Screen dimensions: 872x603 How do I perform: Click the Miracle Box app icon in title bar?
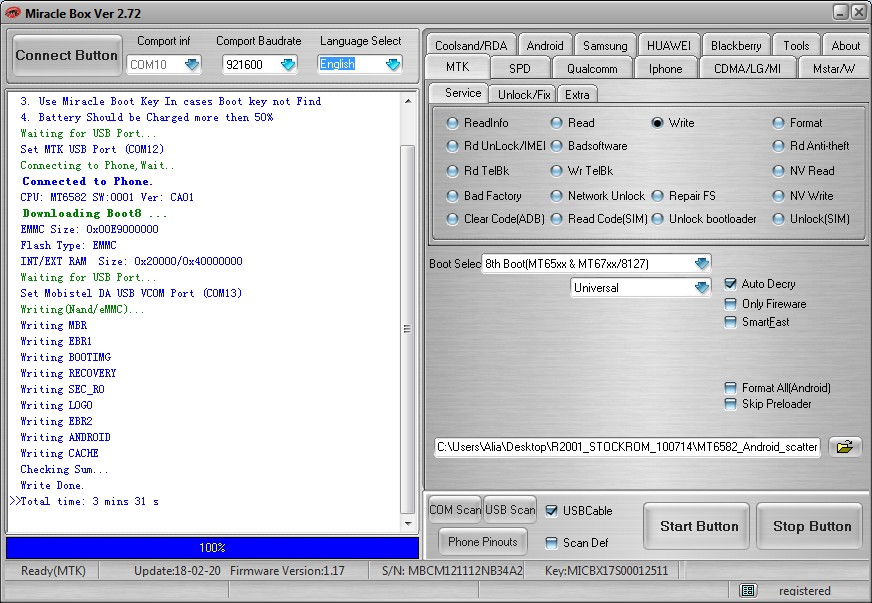(12, 13)
